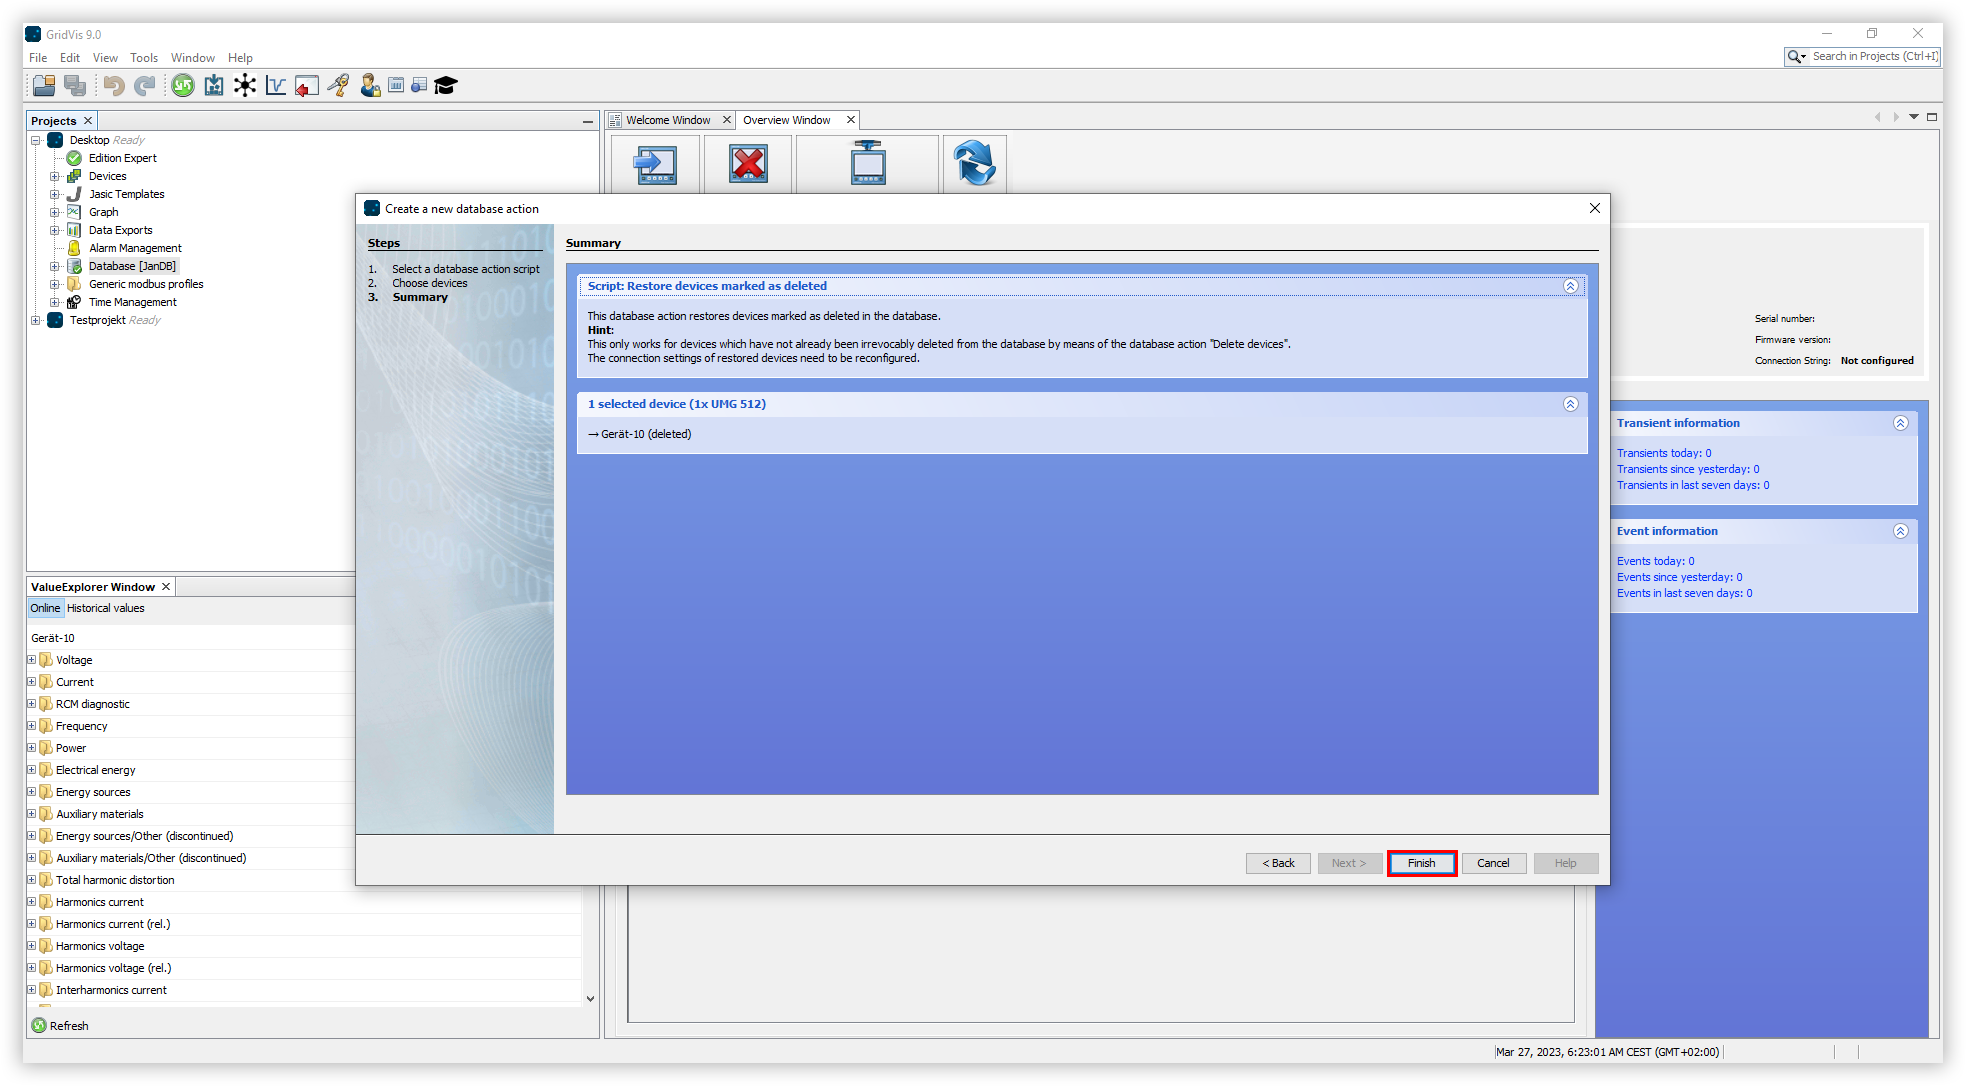The height and width of the screenshot is (1086, 1966).
Task: Click the green synchronize toolbar icon
Action: coord(183,86)
